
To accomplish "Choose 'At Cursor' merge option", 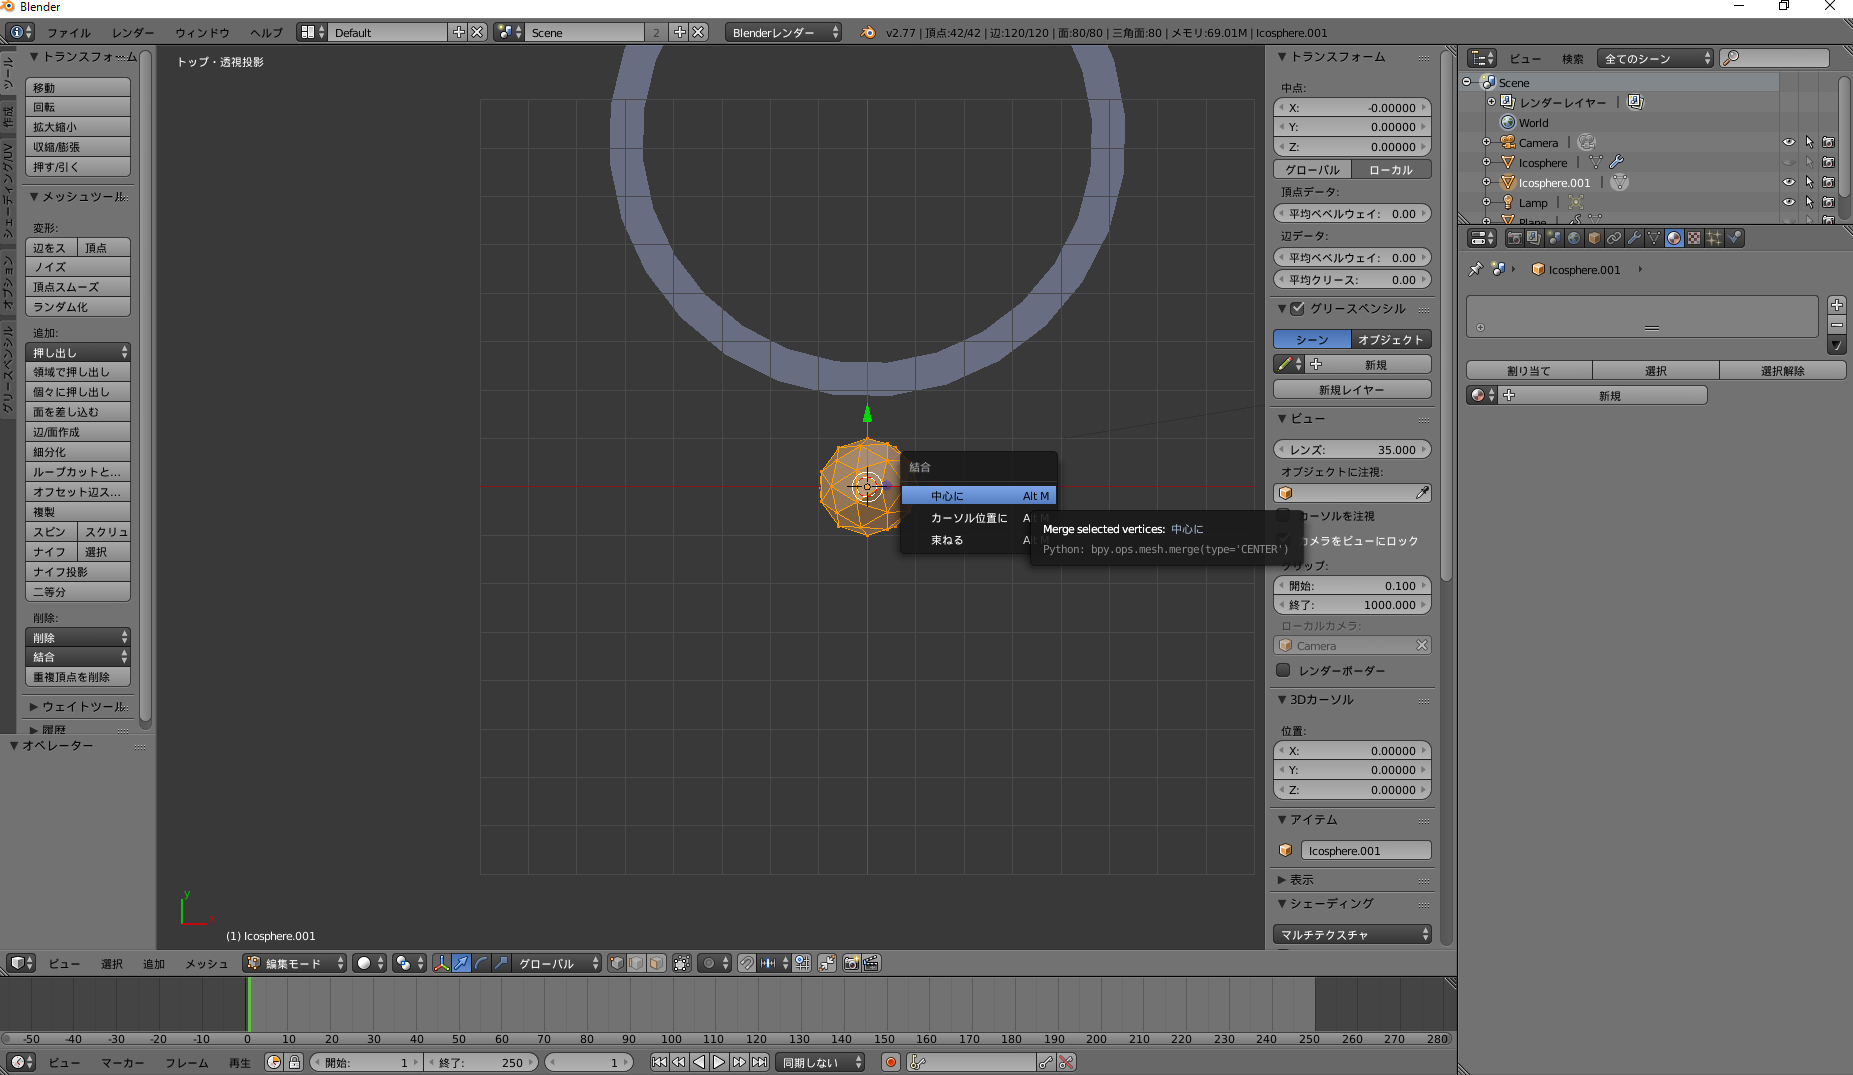I will 969,517.
